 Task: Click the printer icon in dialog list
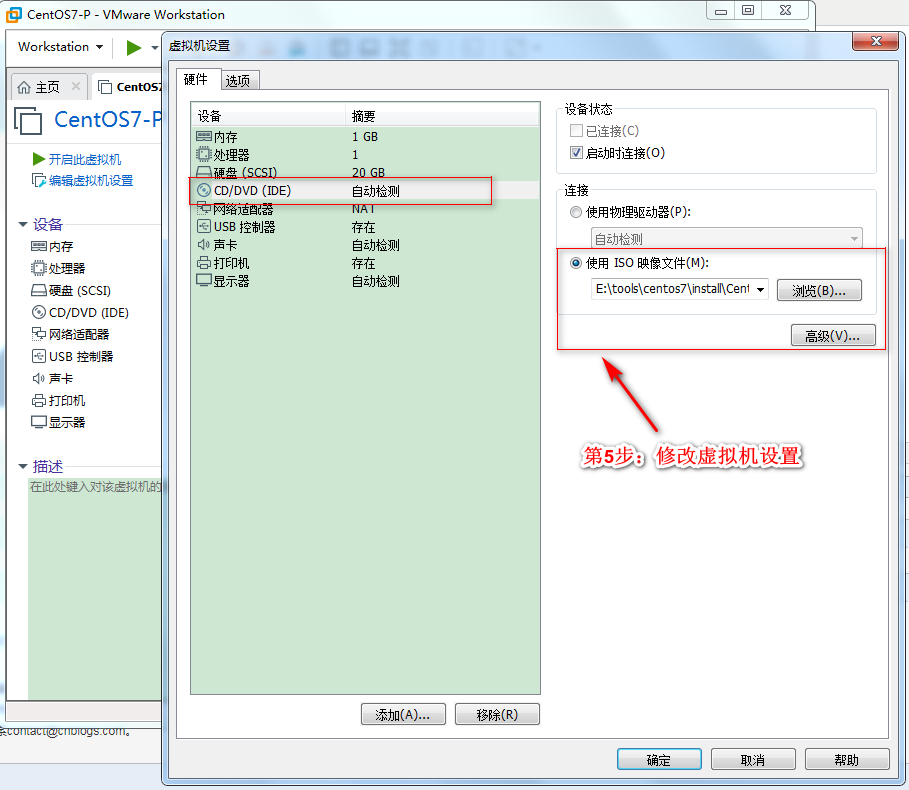click(x=203, y=263)
